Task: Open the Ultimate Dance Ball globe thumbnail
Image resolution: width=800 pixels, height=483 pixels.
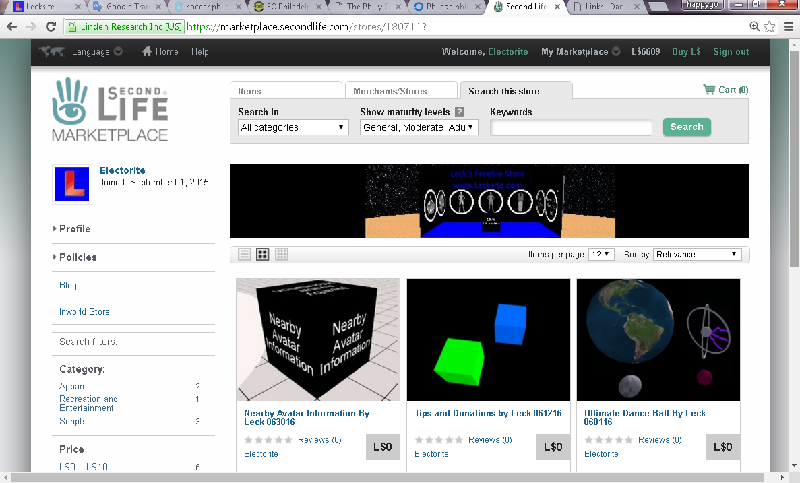Action: 658,339
